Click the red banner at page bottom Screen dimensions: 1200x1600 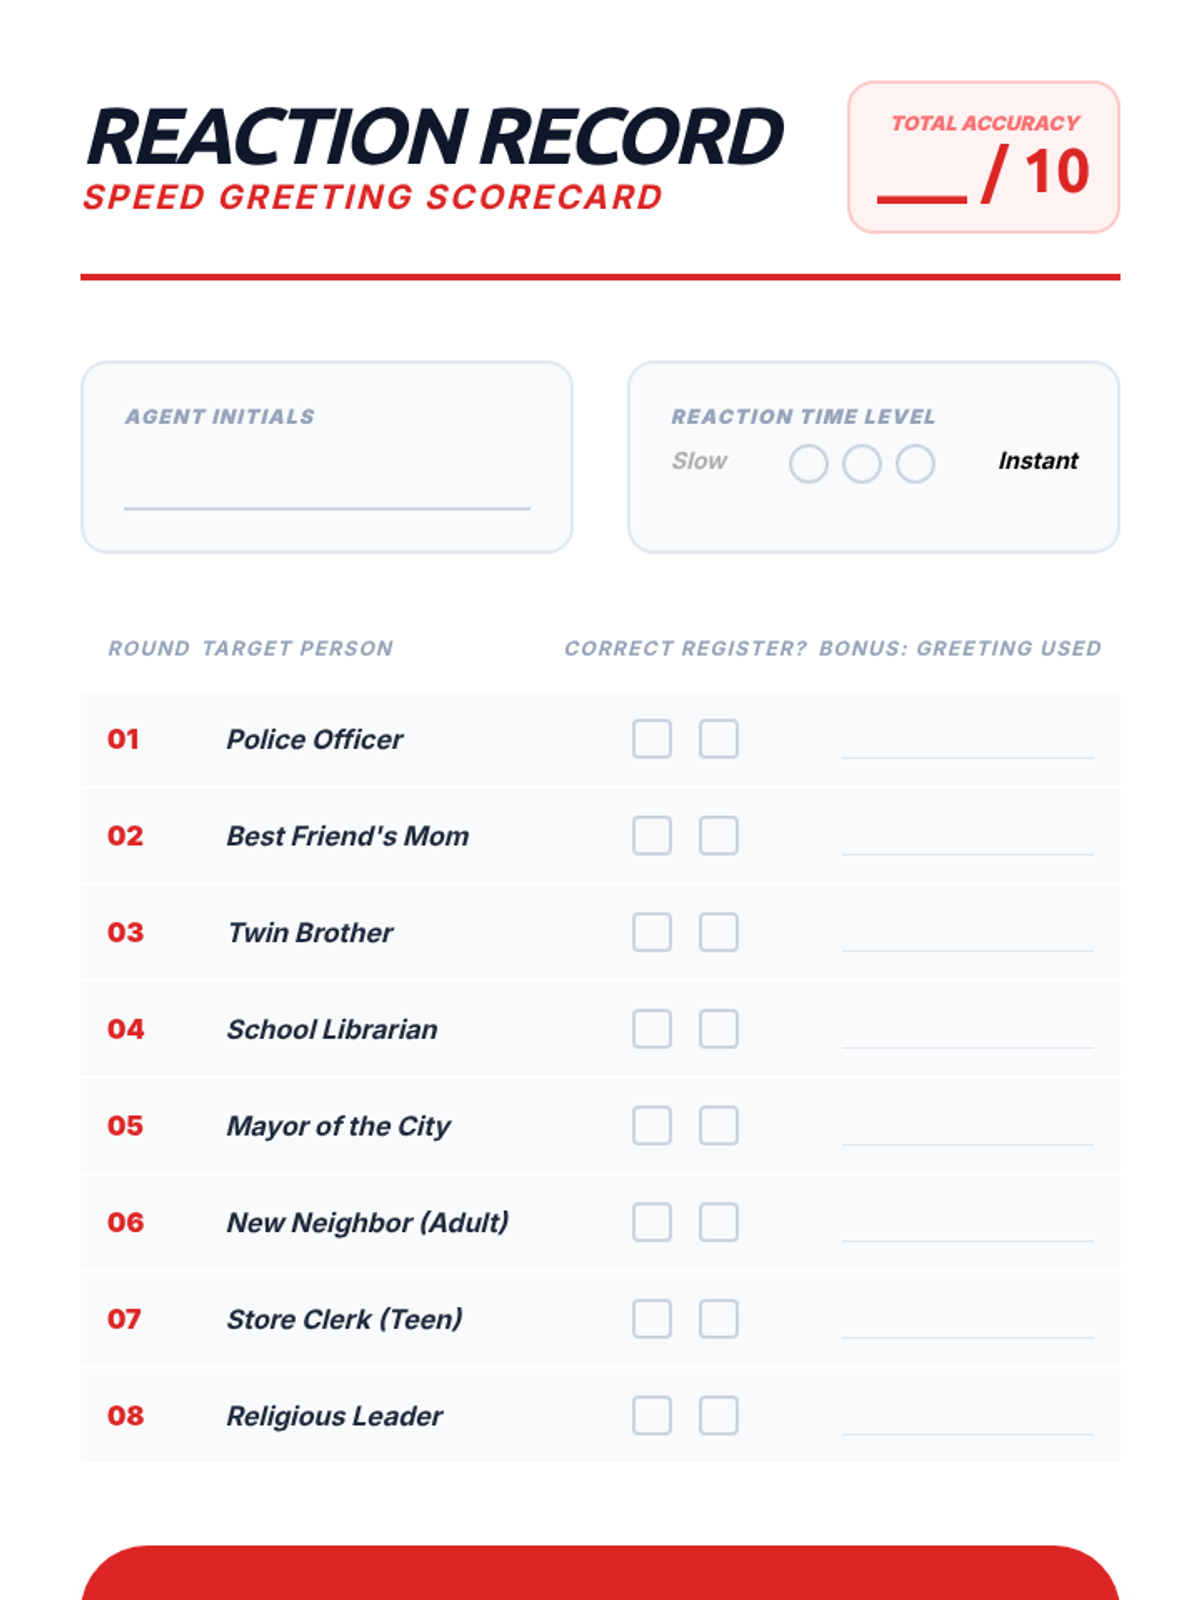pyautogui.click(x=600, y=1573)
